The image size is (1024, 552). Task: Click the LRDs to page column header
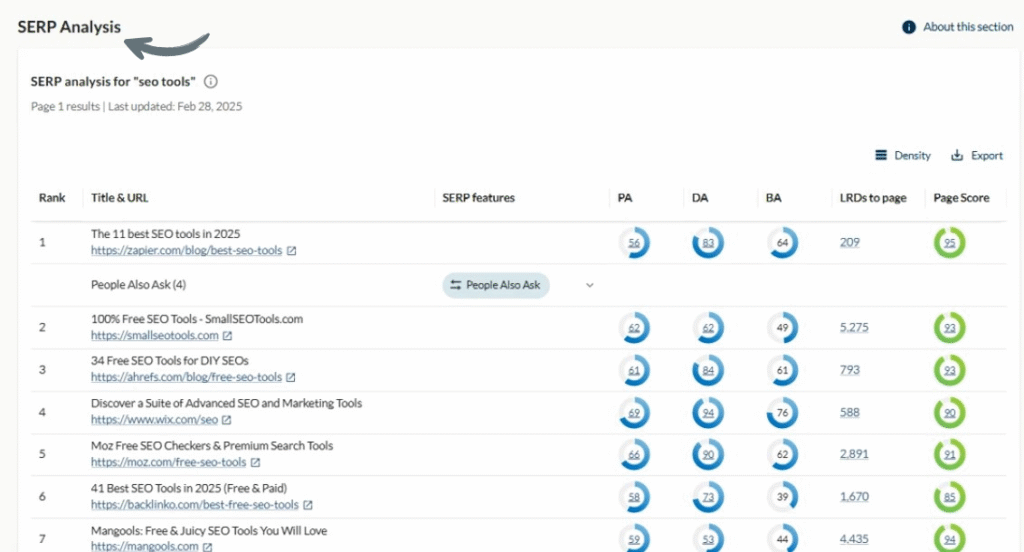click(x=873, y=198)
